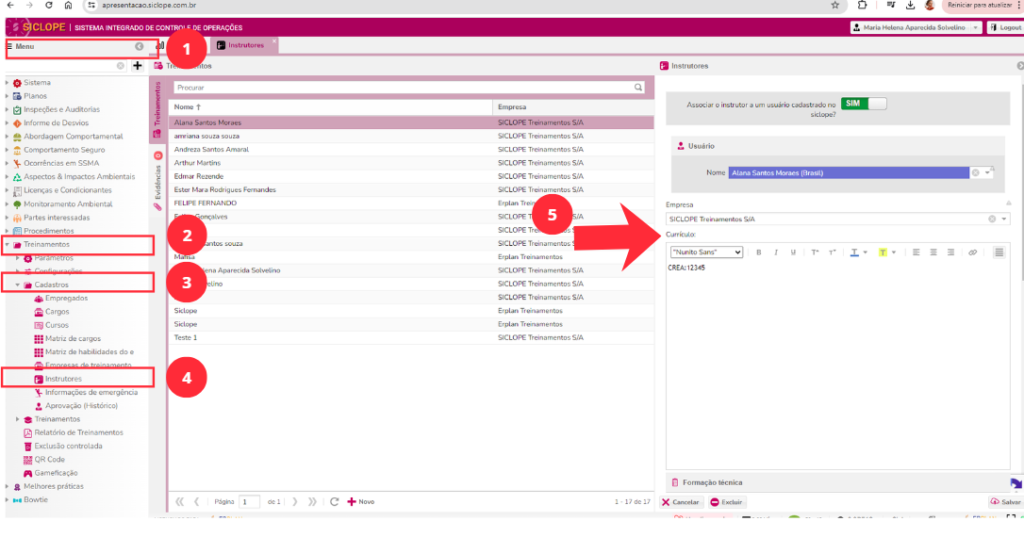Toggle the SIM switch for user association
This screenshot has height=537, width=1024.
863,103
